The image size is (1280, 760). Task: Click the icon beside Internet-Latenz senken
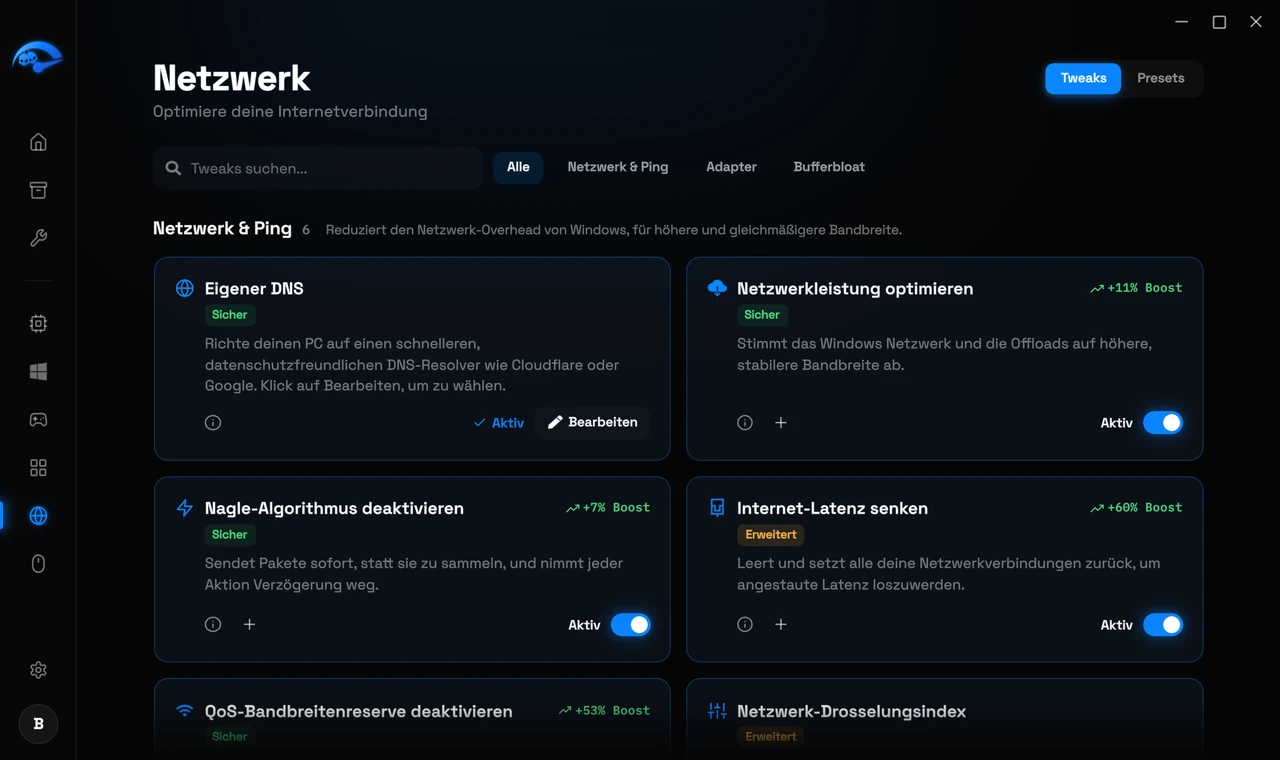717,508
